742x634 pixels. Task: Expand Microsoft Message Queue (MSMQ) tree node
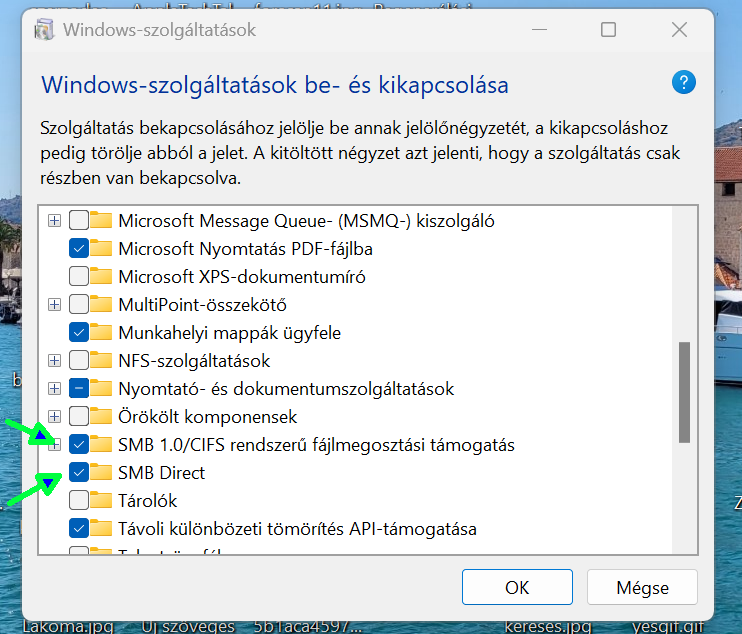pos(54,220)
